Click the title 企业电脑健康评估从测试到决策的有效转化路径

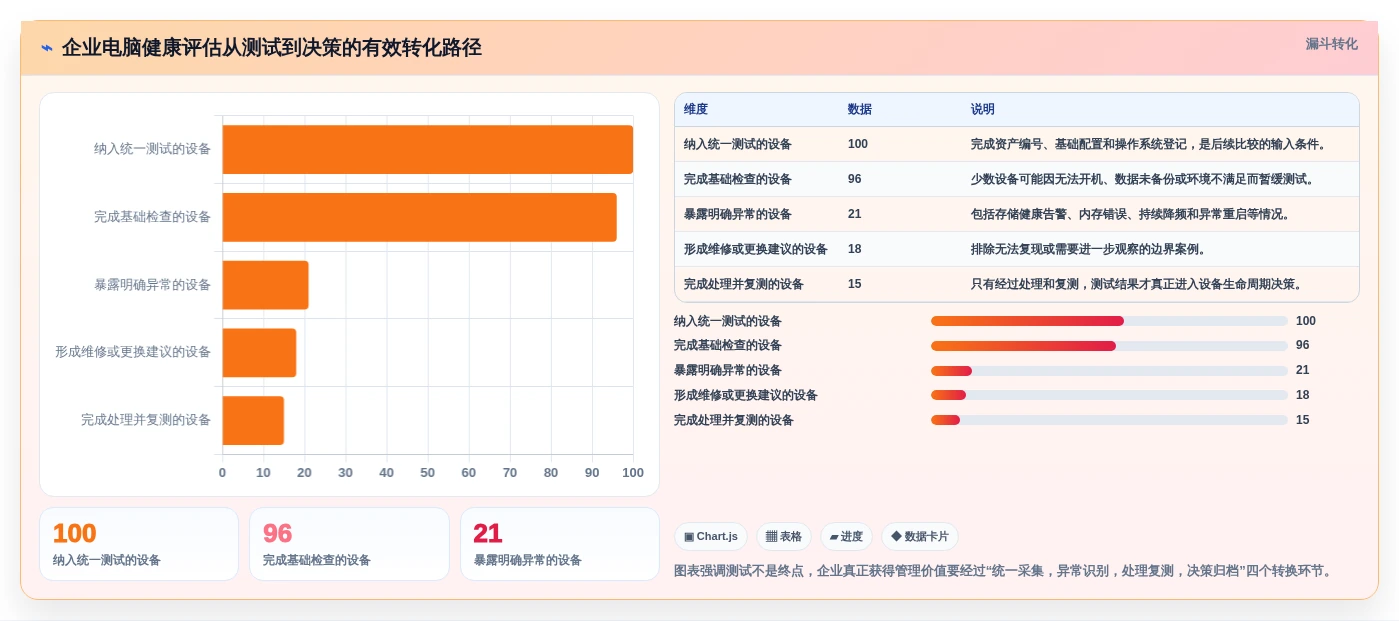[x=272, y=47]
